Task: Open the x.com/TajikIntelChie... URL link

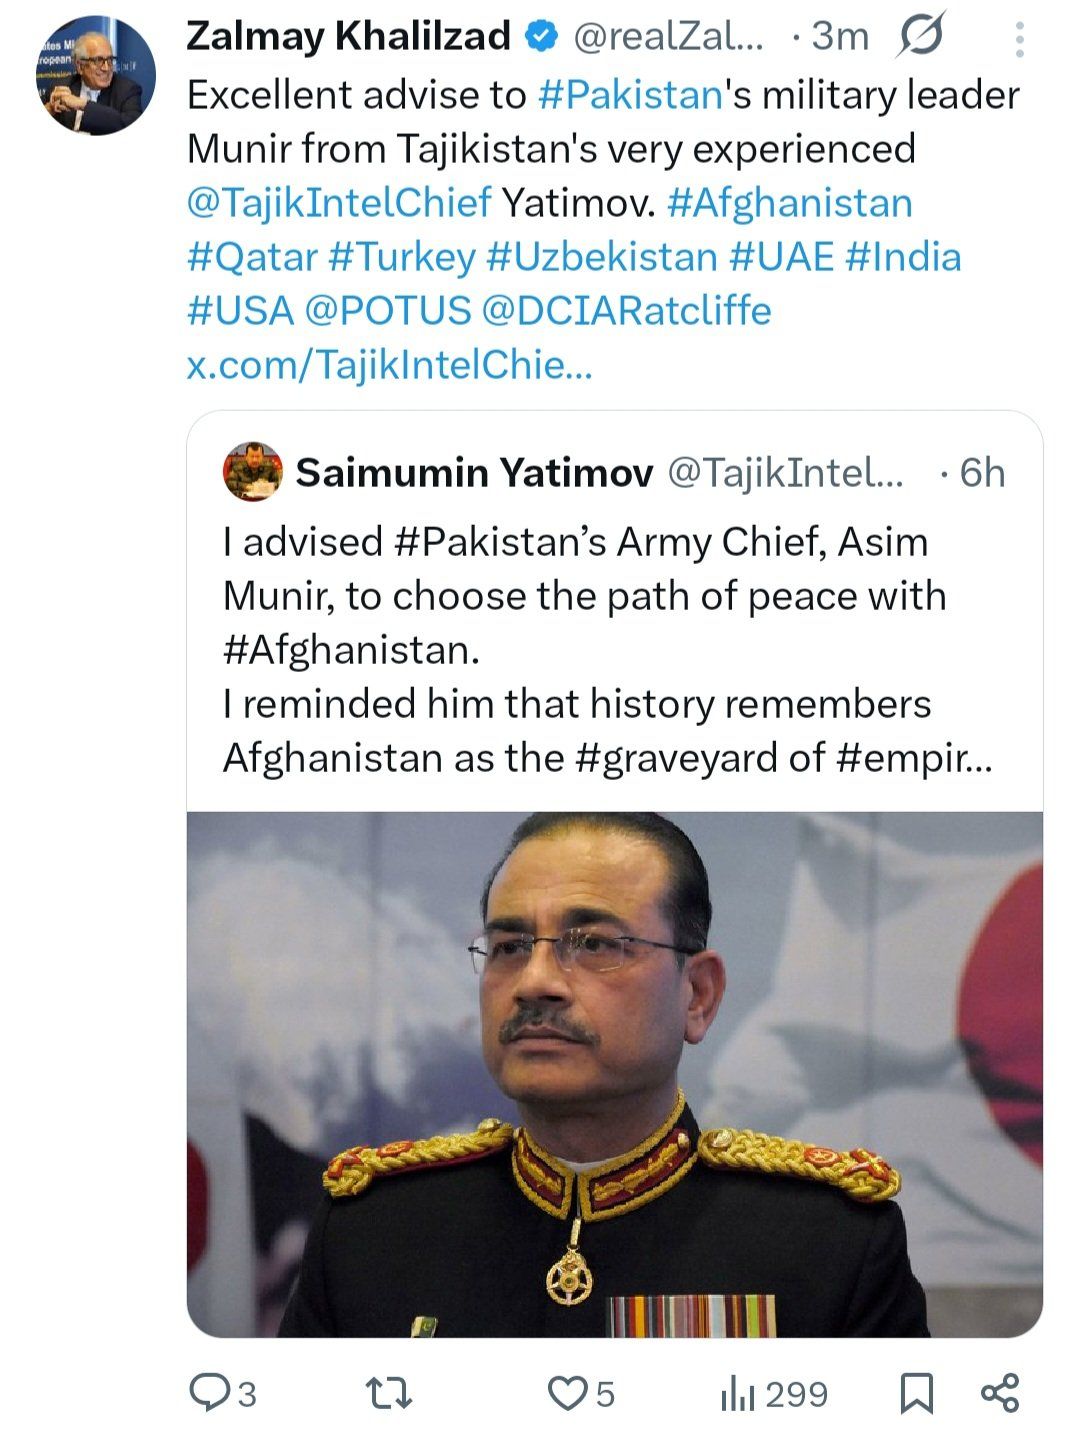Action: click(389, 365)
